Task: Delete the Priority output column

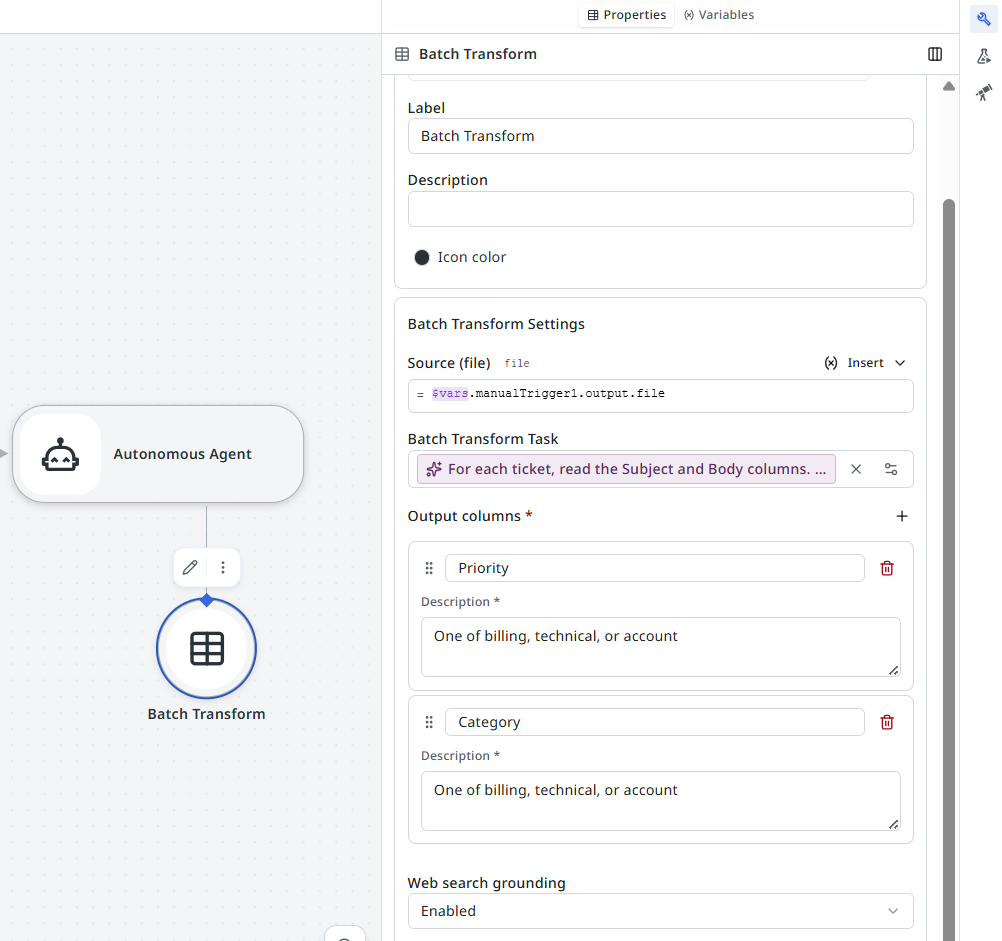Action: click(887, 569)
